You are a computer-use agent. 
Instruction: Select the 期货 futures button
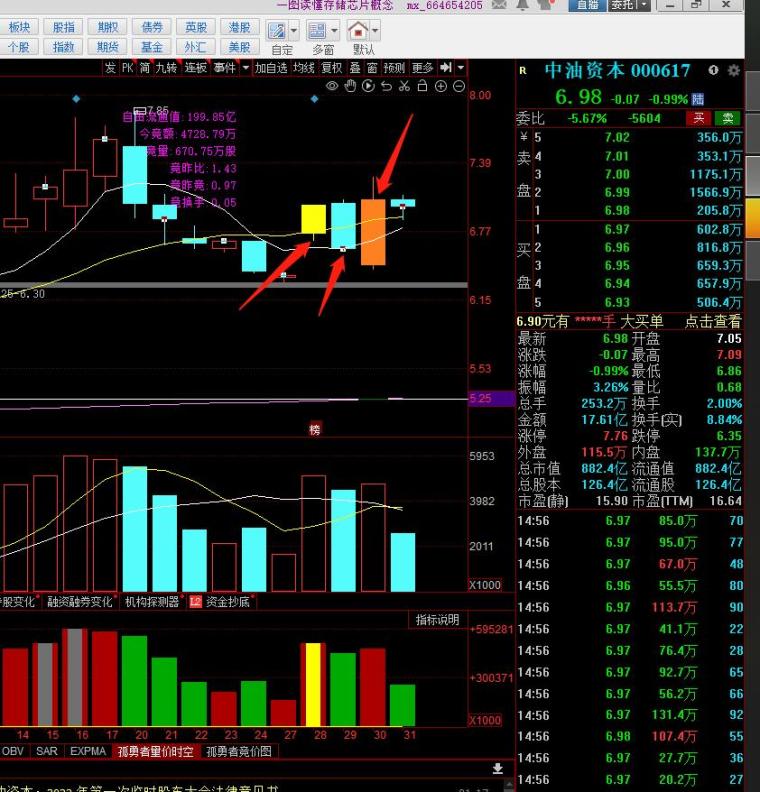pos(108,47)
